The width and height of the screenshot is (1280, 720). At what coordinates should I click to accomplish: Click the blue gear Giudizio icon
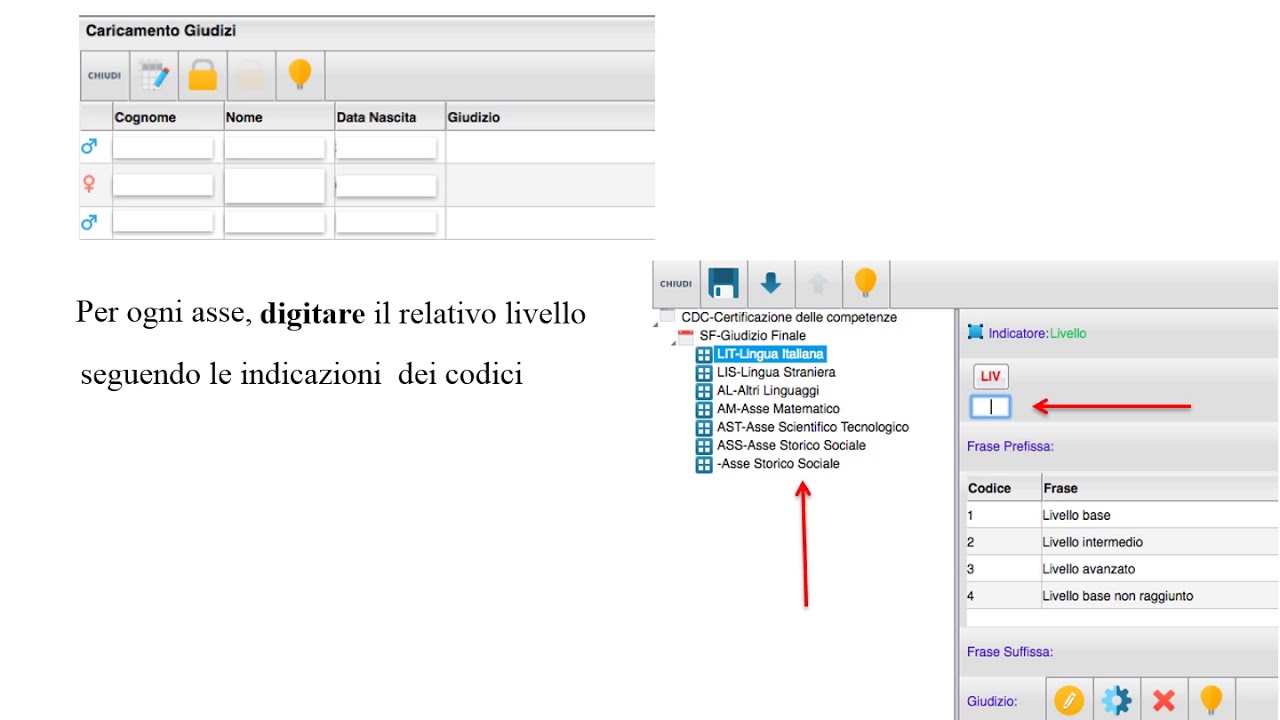pos(1116,700)
